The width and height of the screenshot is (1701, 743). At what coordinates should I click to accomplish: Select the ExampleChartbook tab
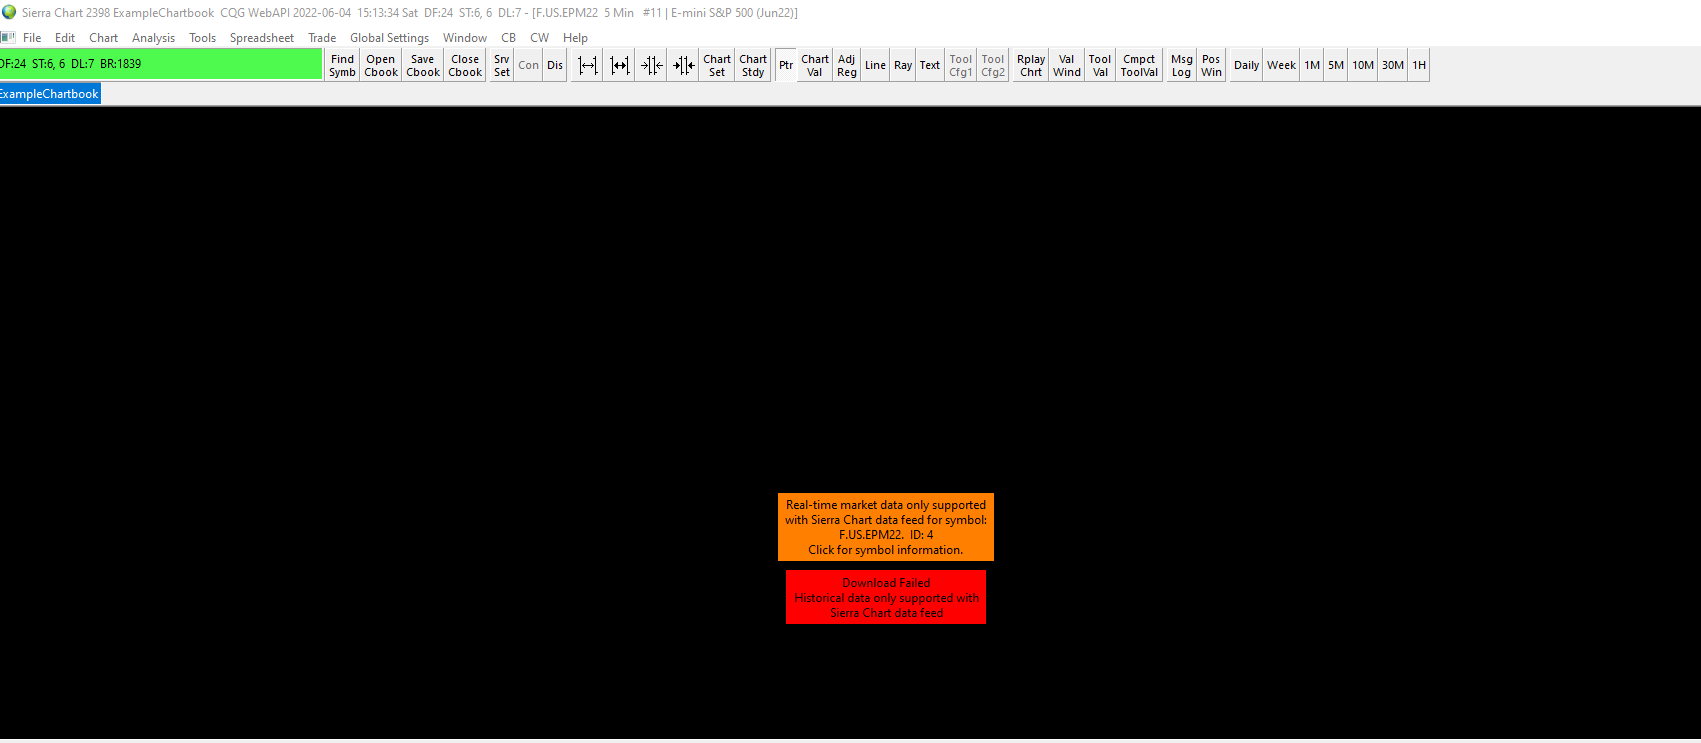pyautogui.click(x=50, y=94)
